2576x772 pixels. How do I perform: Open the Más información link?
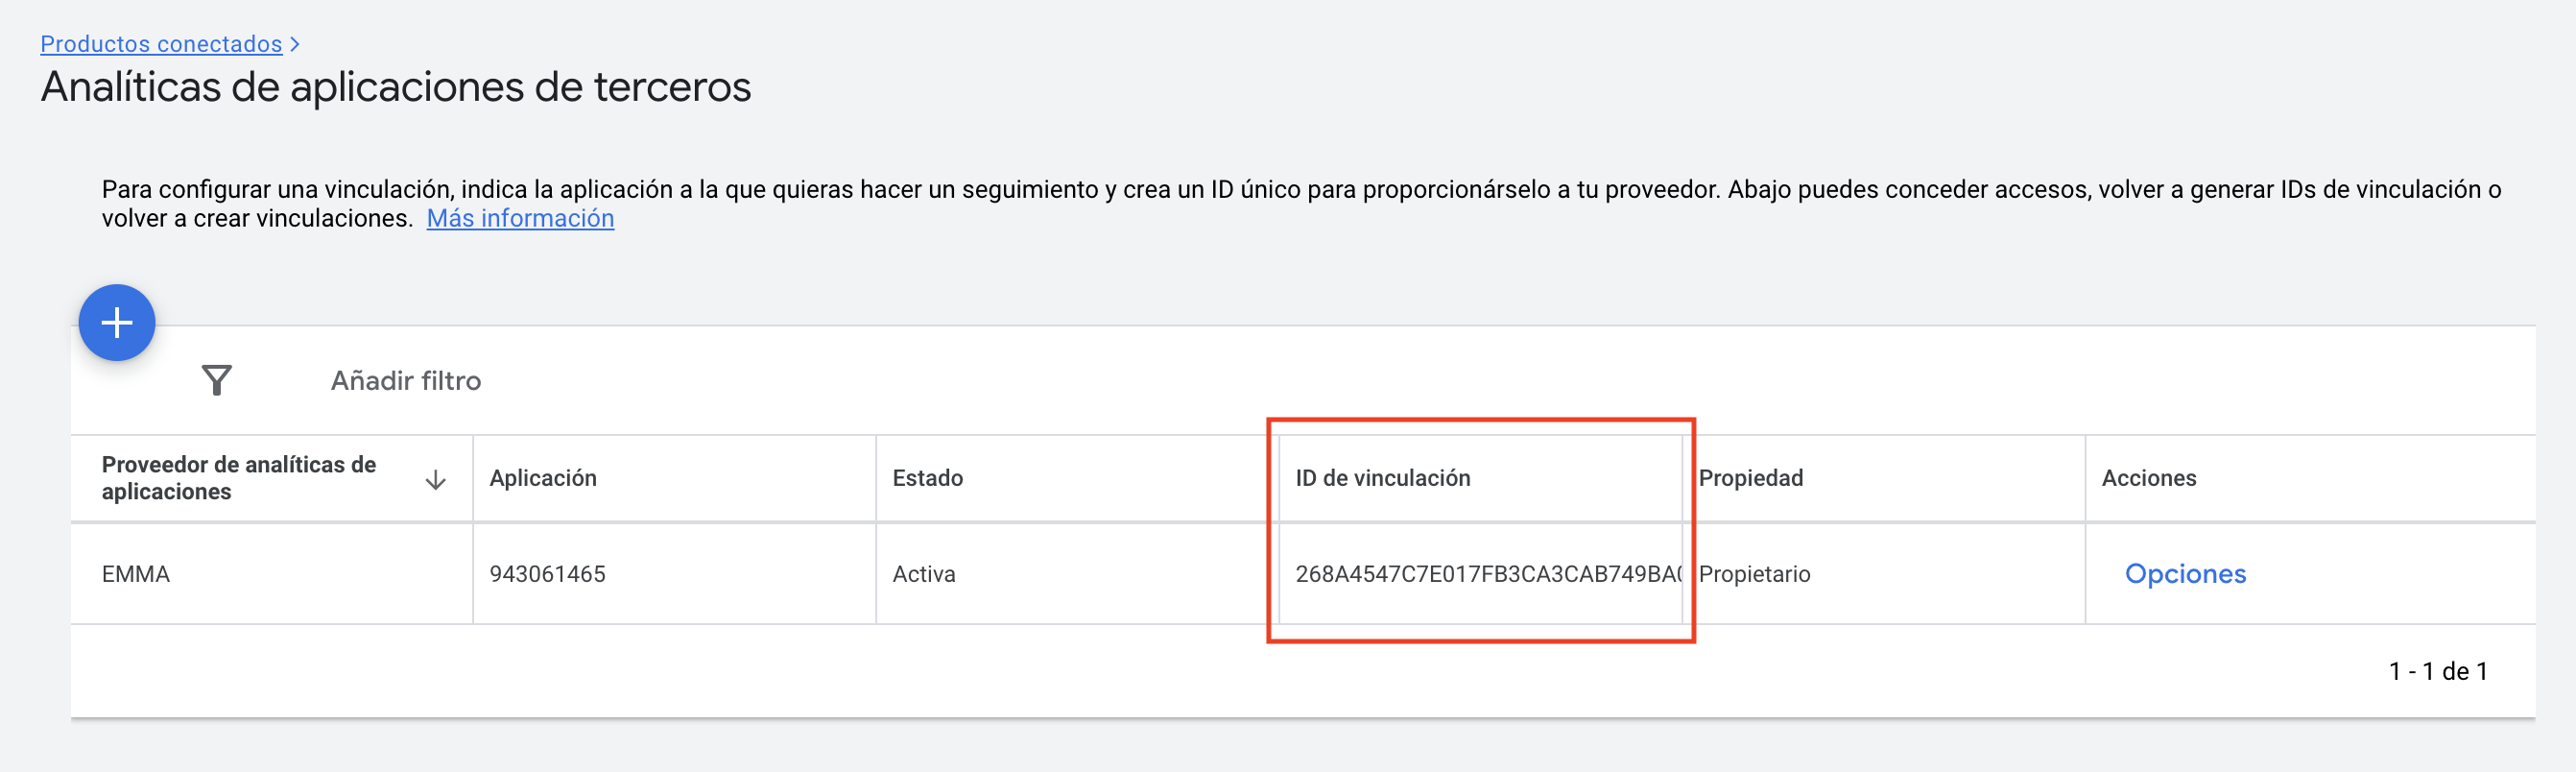coord(520,218)
